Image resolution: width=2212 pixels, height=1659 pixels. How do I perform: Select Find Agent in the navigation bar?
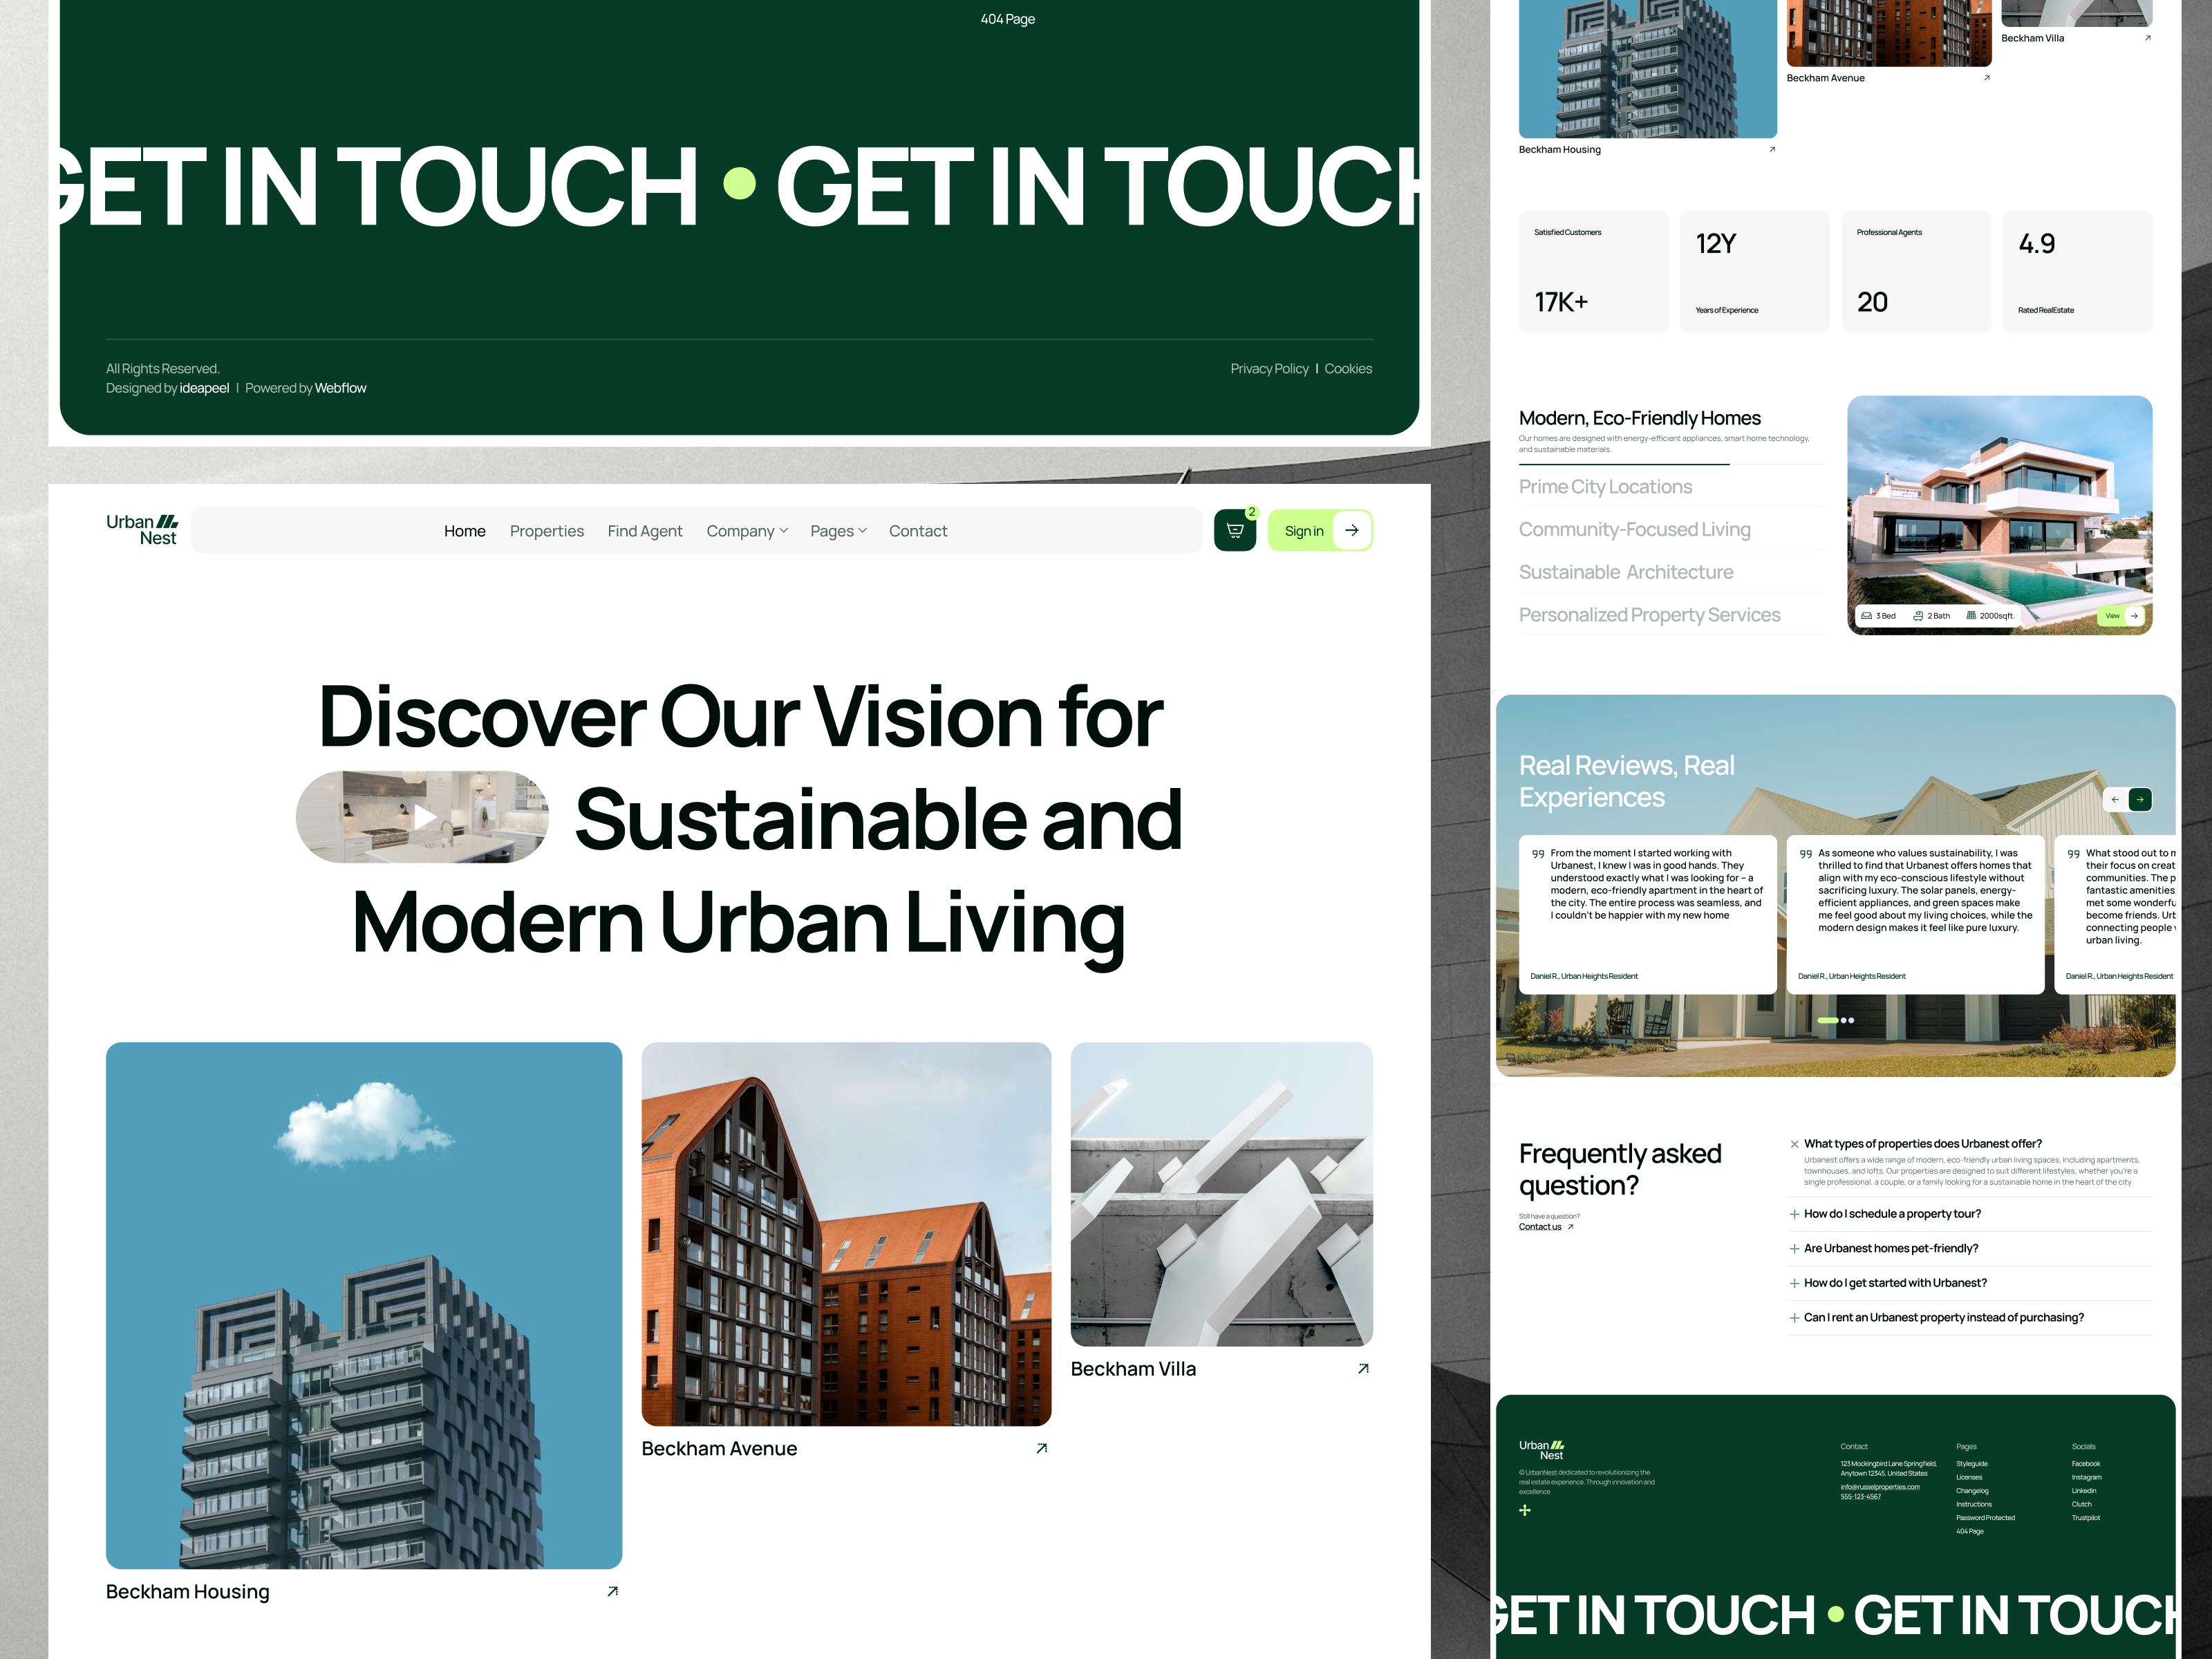644,530
